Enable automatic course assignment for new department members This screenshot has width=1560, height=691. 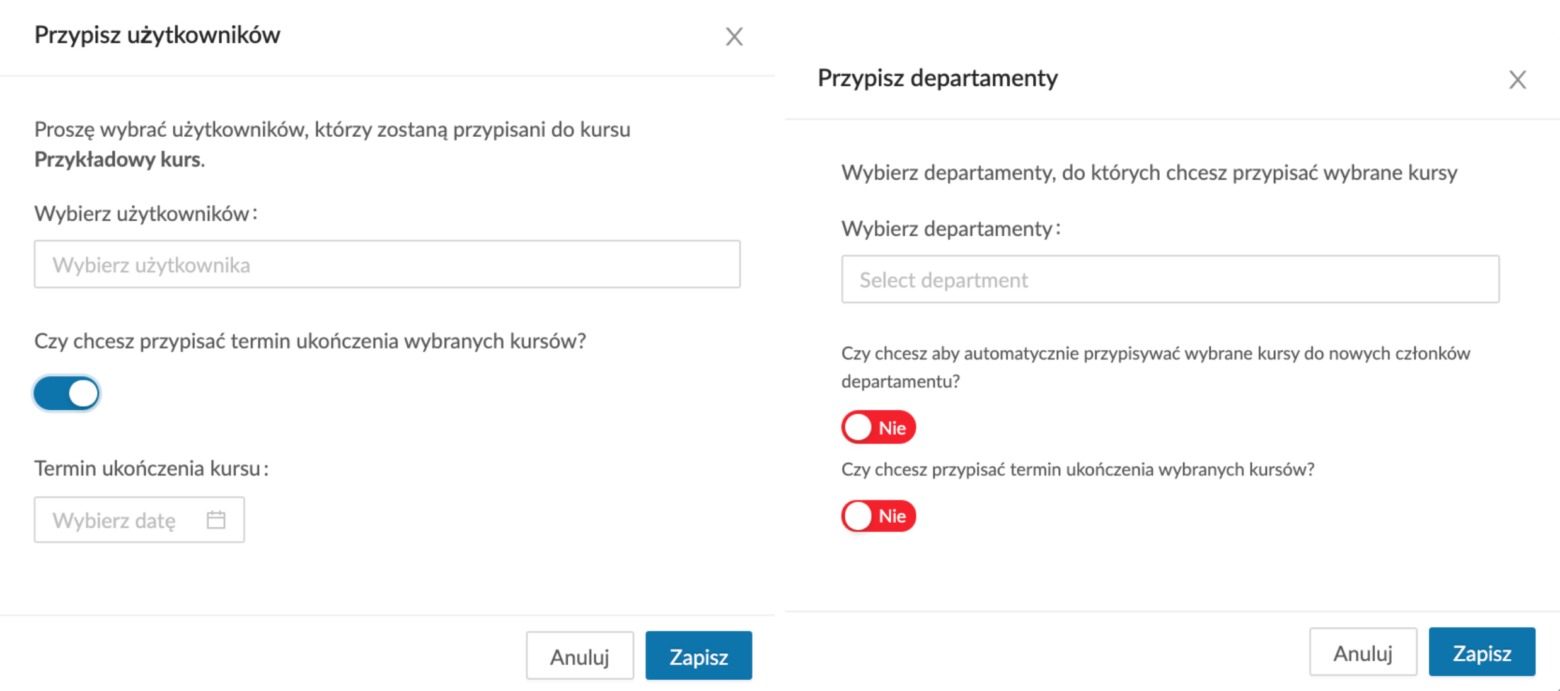point(878,427)
